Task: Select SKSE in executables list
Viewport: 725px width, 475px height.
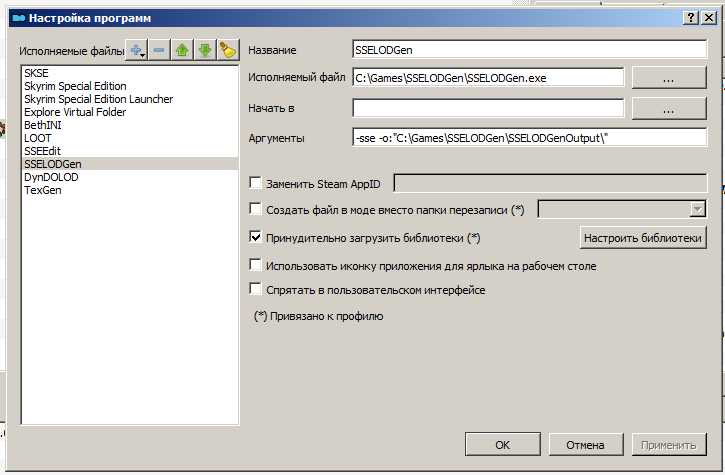Action: click(x=130, y=73)
